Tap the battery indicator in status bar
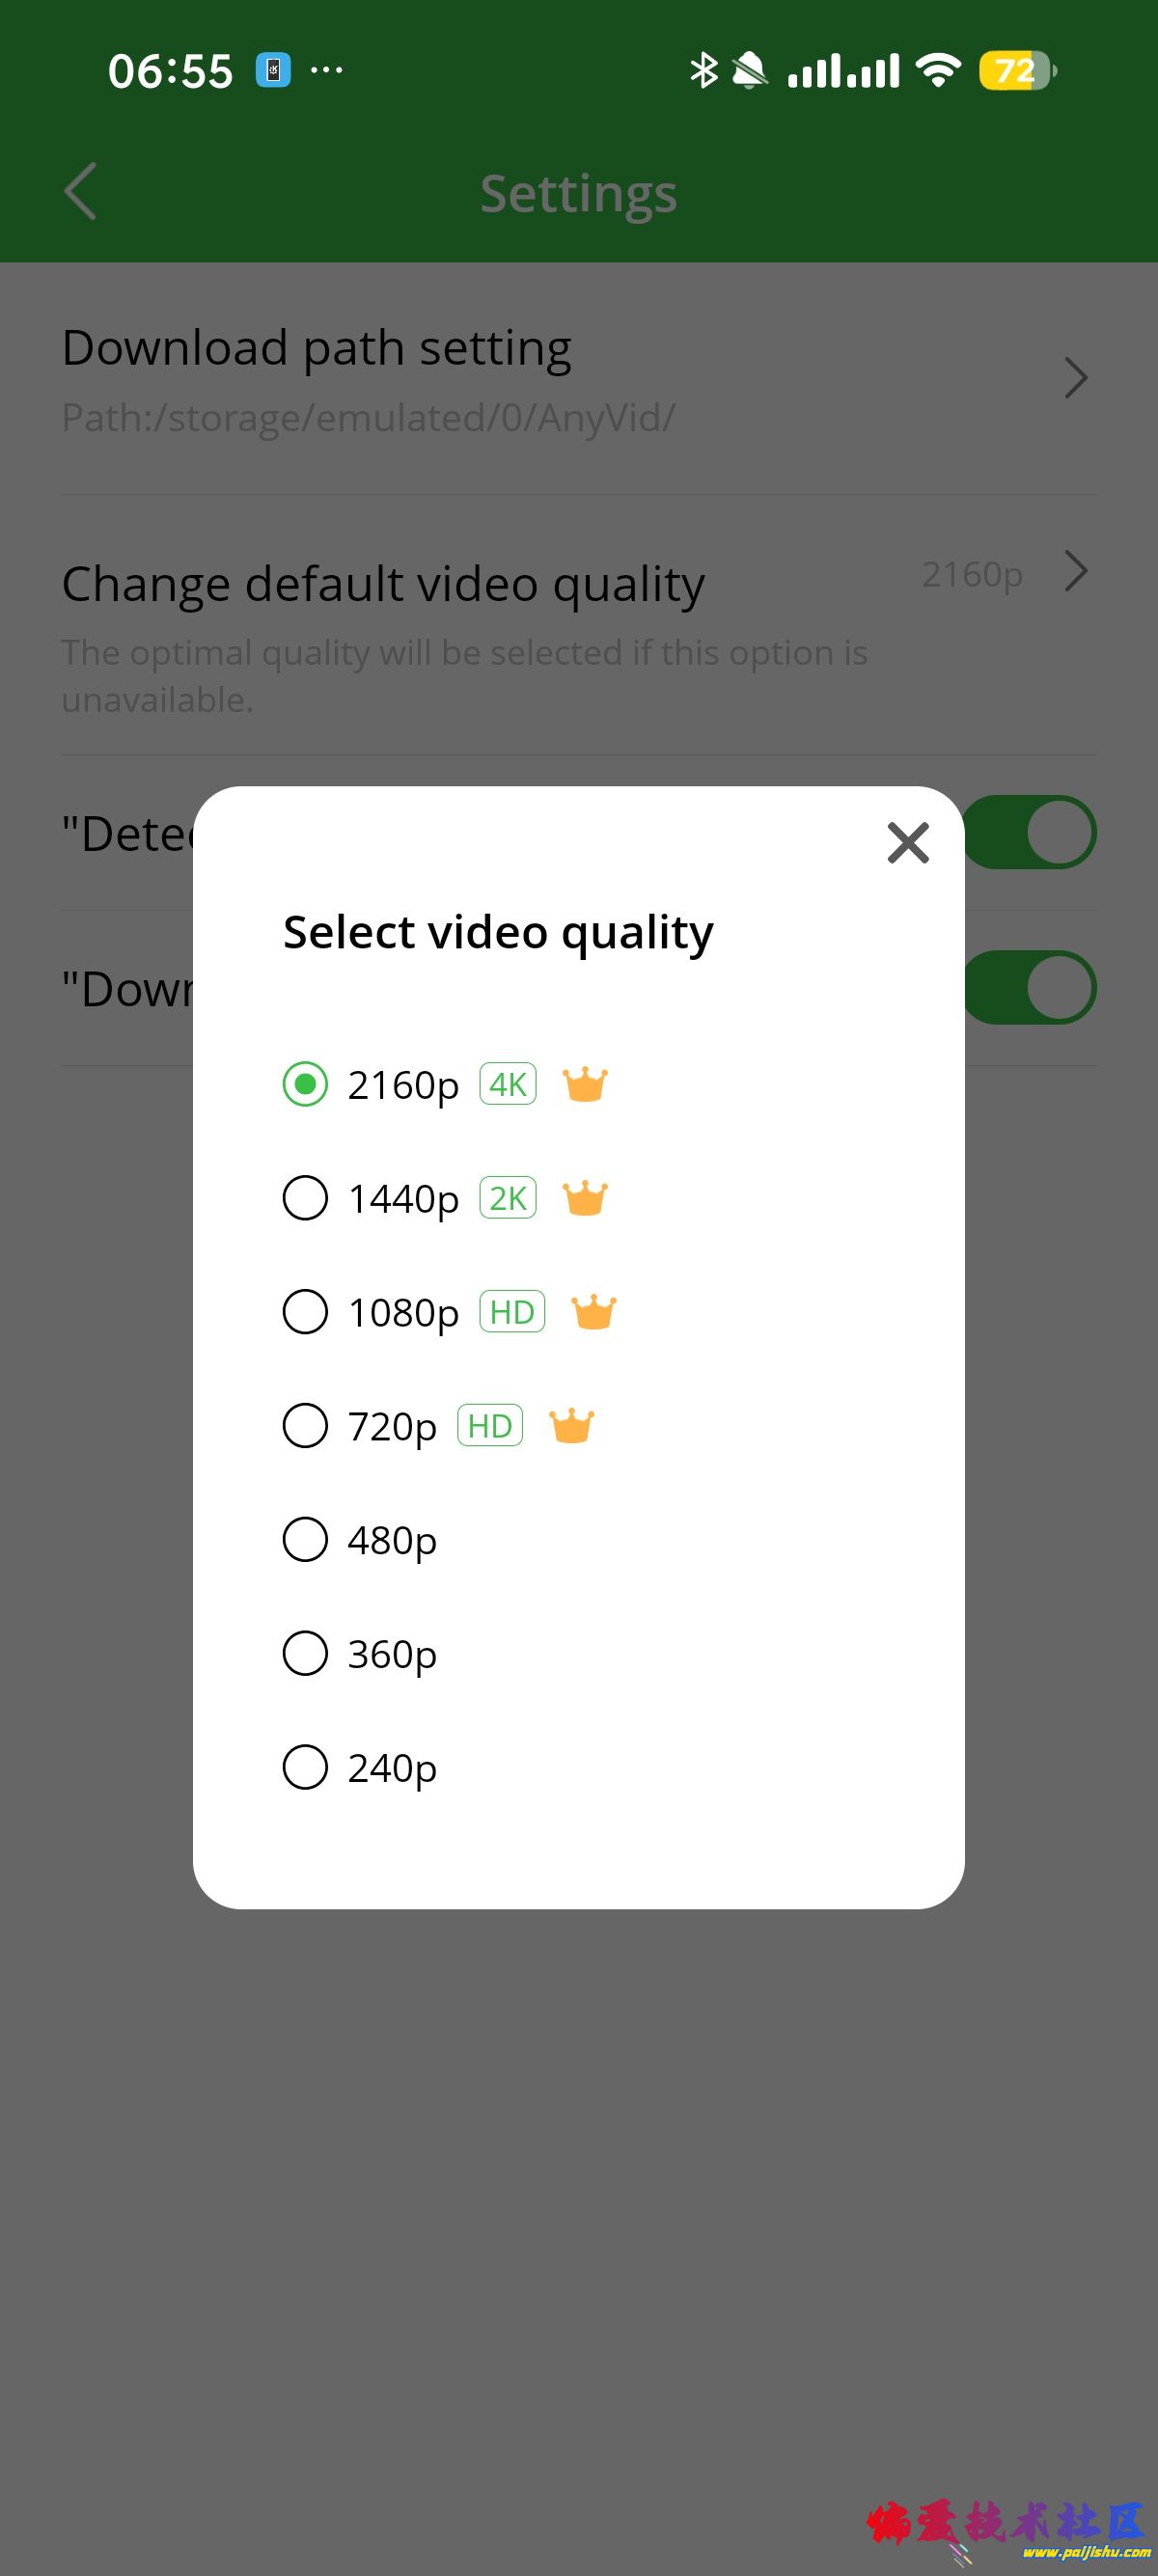This screenshot has width=1158, height=2576. click(x=1017, y=71)
